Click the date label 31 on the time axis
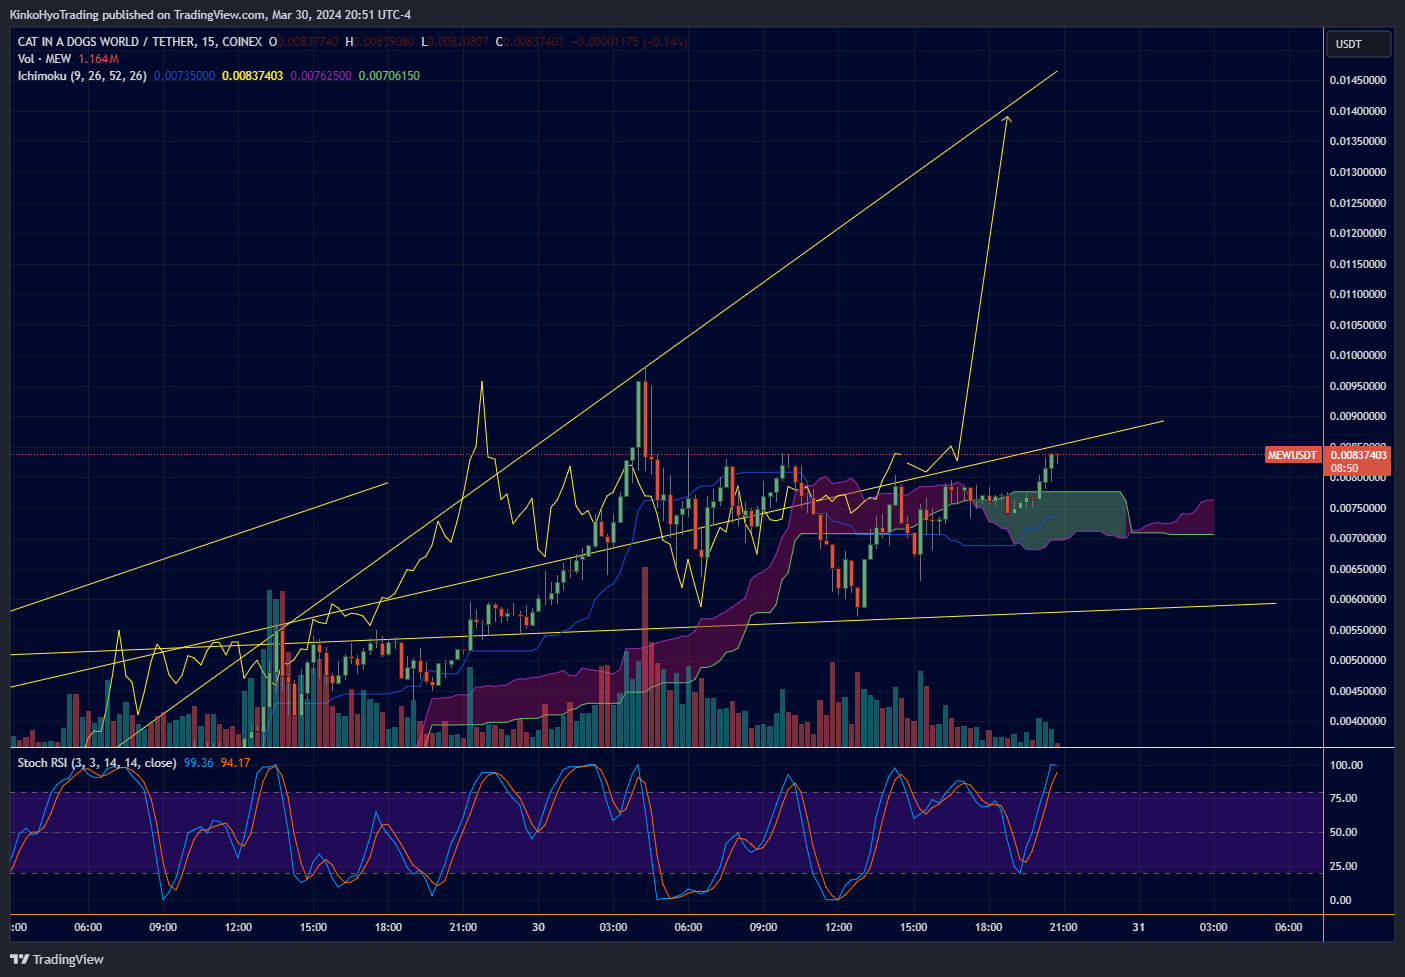 pos(1138,927)
